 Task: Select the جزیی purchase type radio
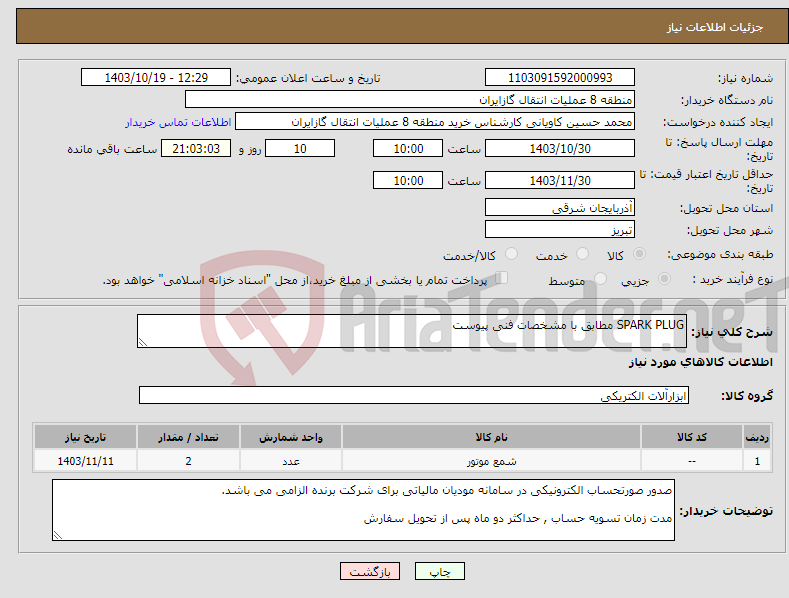click(x=664, y=278)
